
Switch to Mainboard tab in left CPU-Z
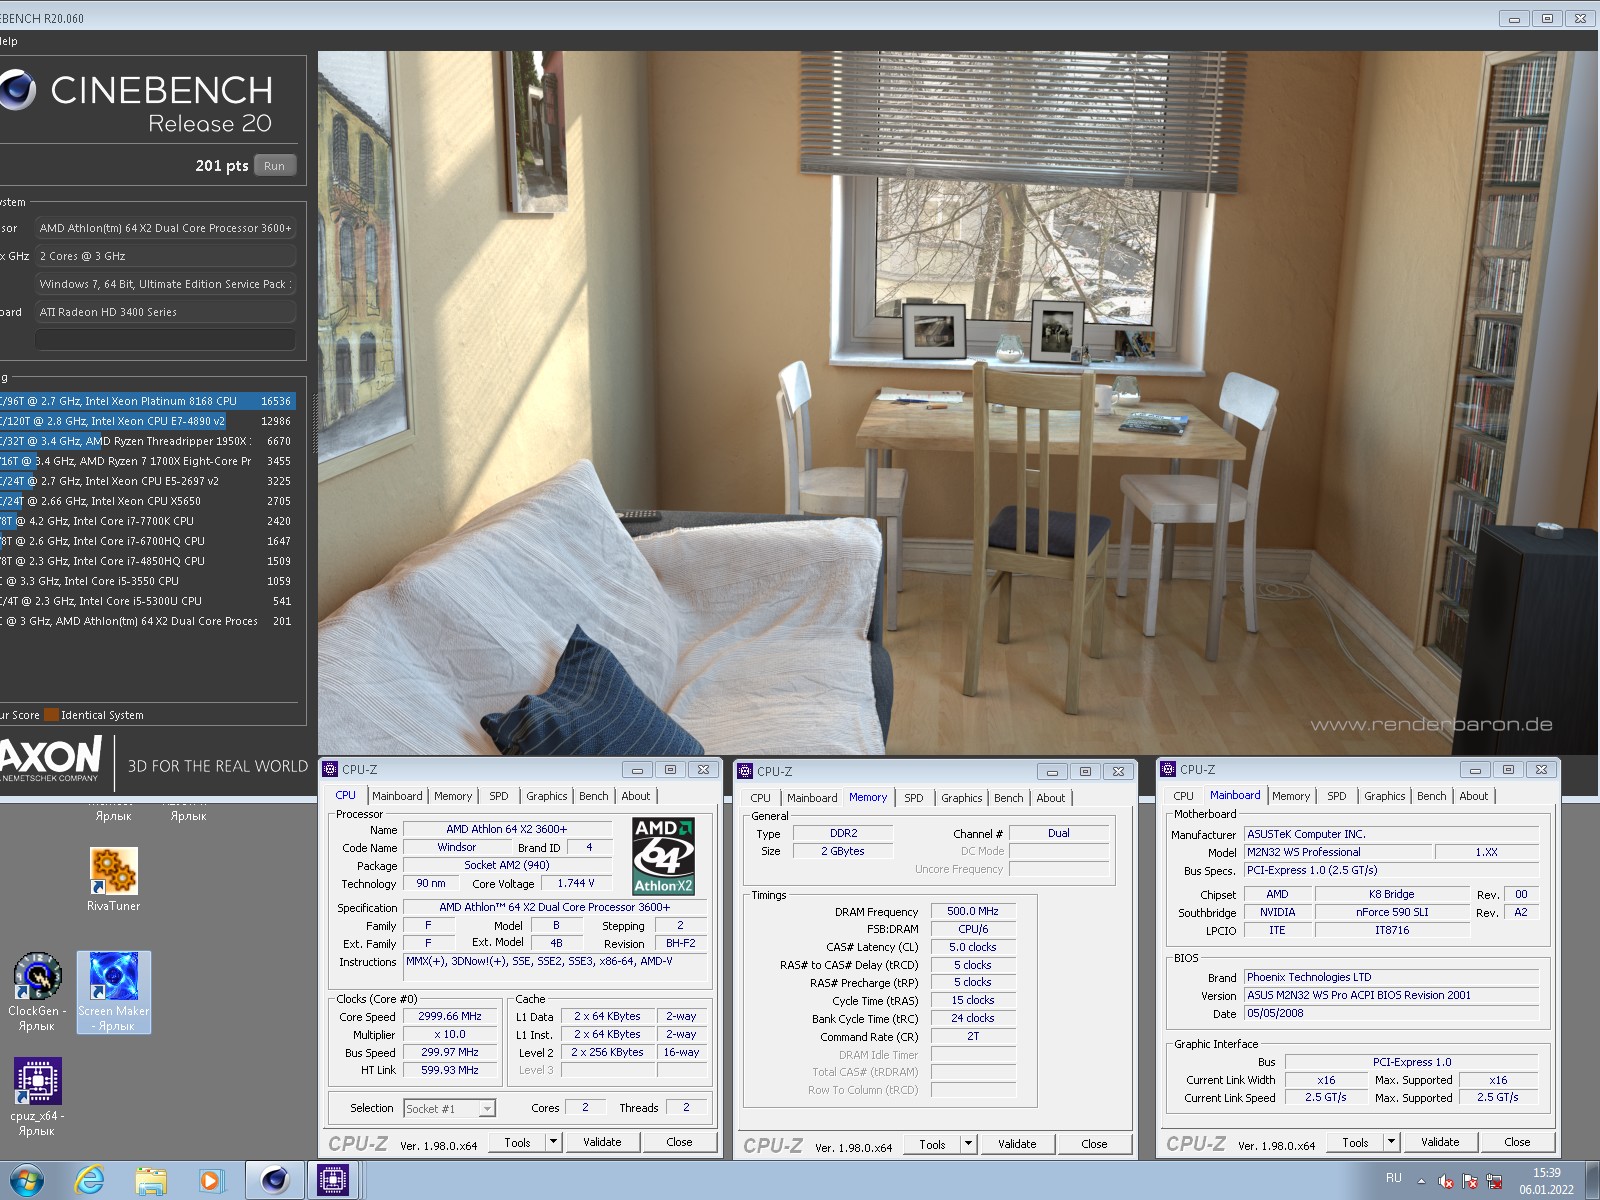click(397, 796)
